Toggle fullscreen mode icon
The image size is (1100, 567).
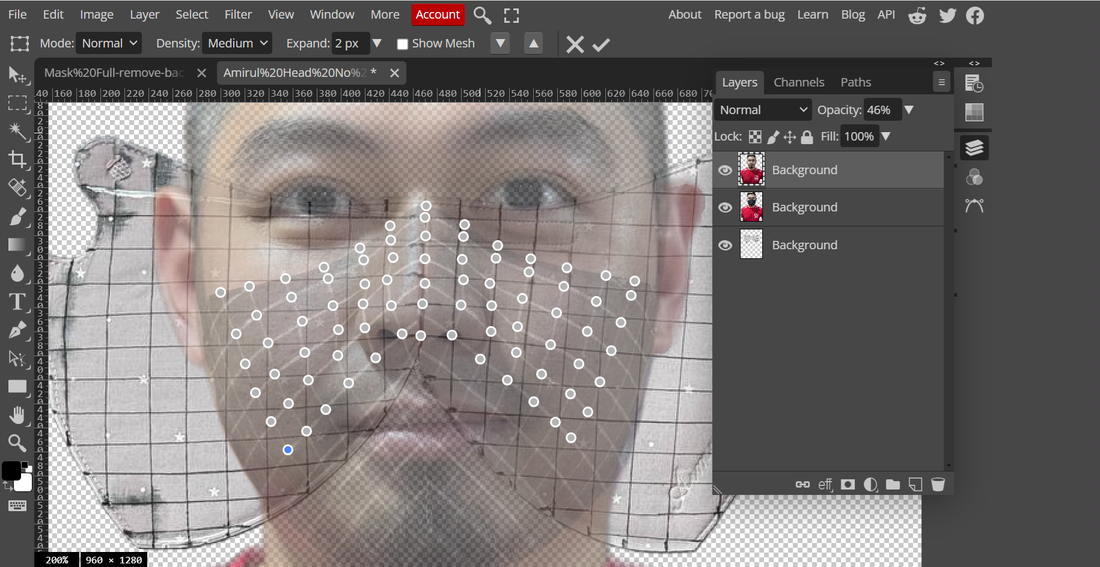(x=511, y=15)
